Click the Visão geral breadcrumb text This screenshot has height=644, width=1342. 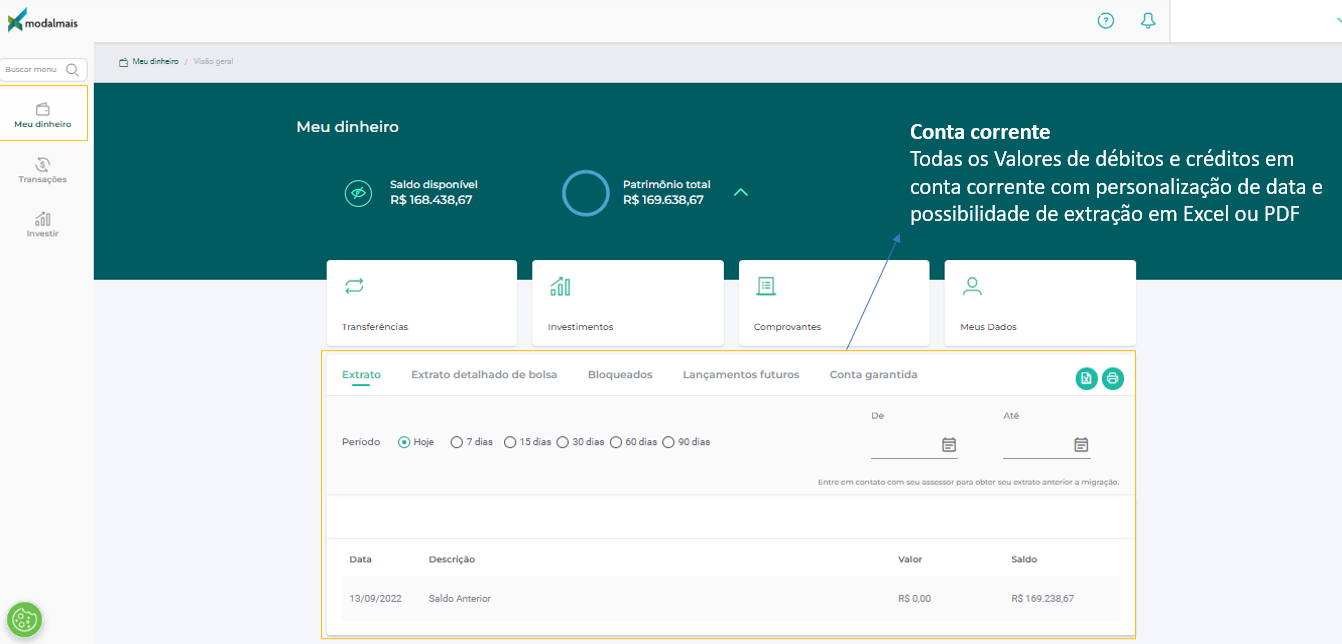tap(213, 62)
